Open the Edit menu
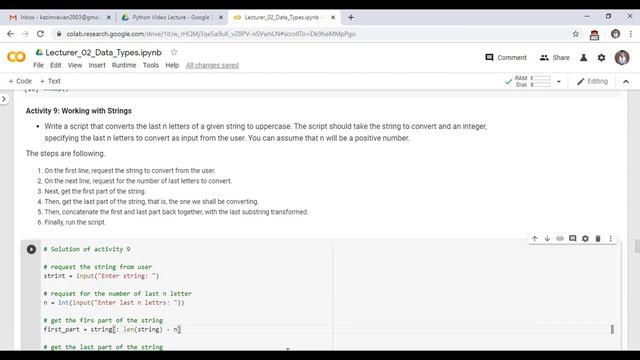This screenshot has height=360, width=640. tap(56, 65)
